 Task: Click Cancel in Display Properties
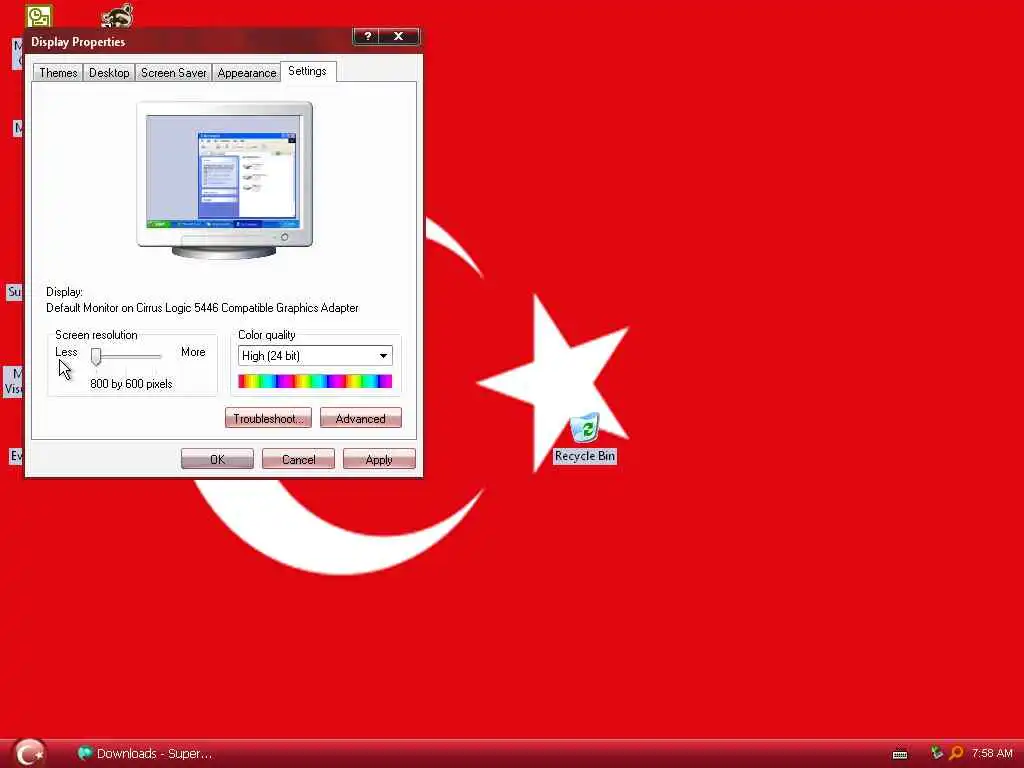point(298,459)
